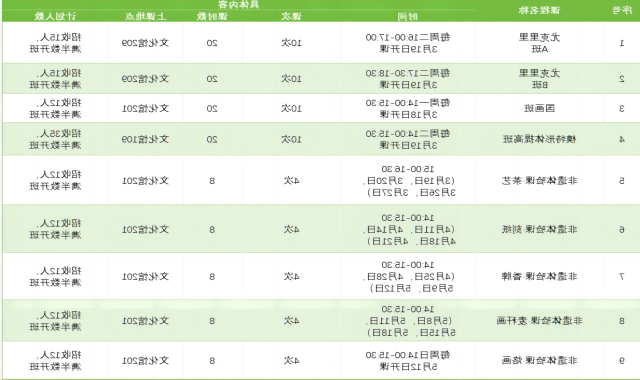
Task: Click 4次 in the 香牌 row
Action: (x=291, y=277)
